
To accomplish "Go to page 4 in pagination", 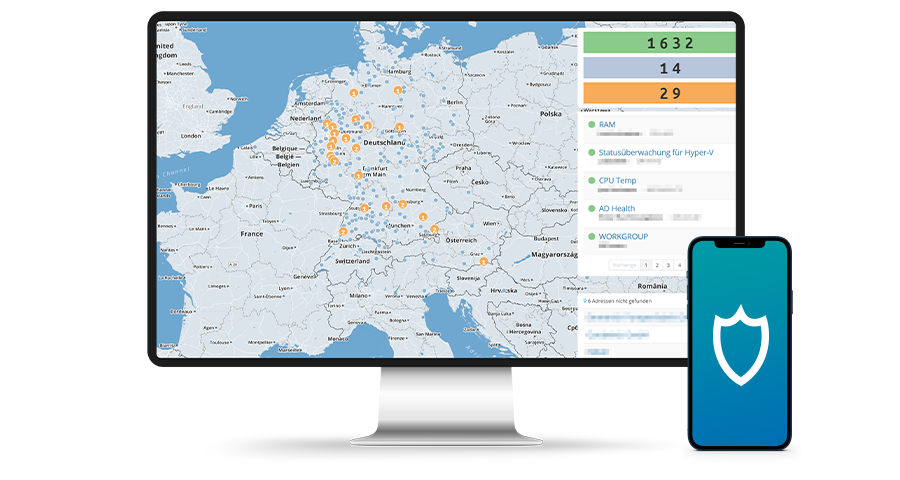I will 680,265.
